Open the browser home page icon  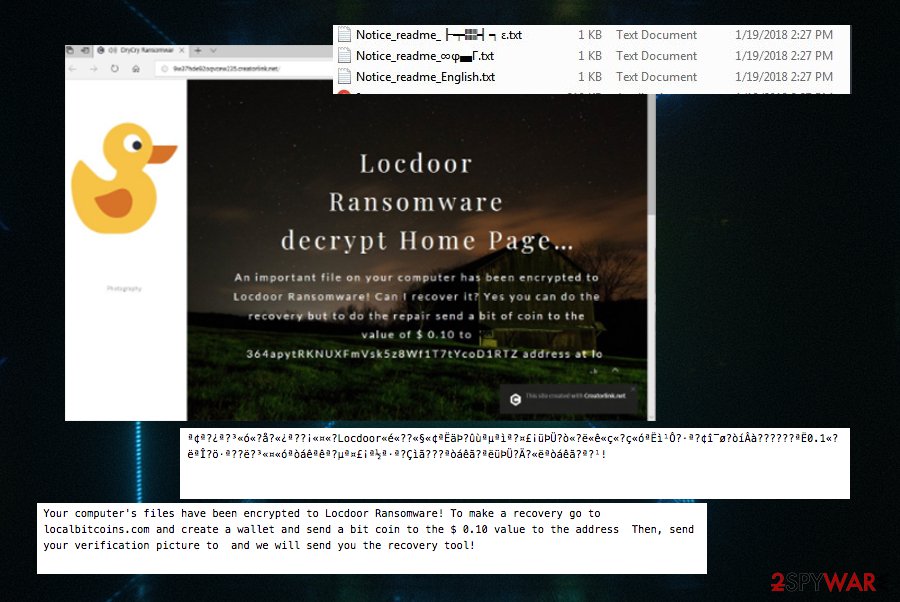click(x=135, y=67)
